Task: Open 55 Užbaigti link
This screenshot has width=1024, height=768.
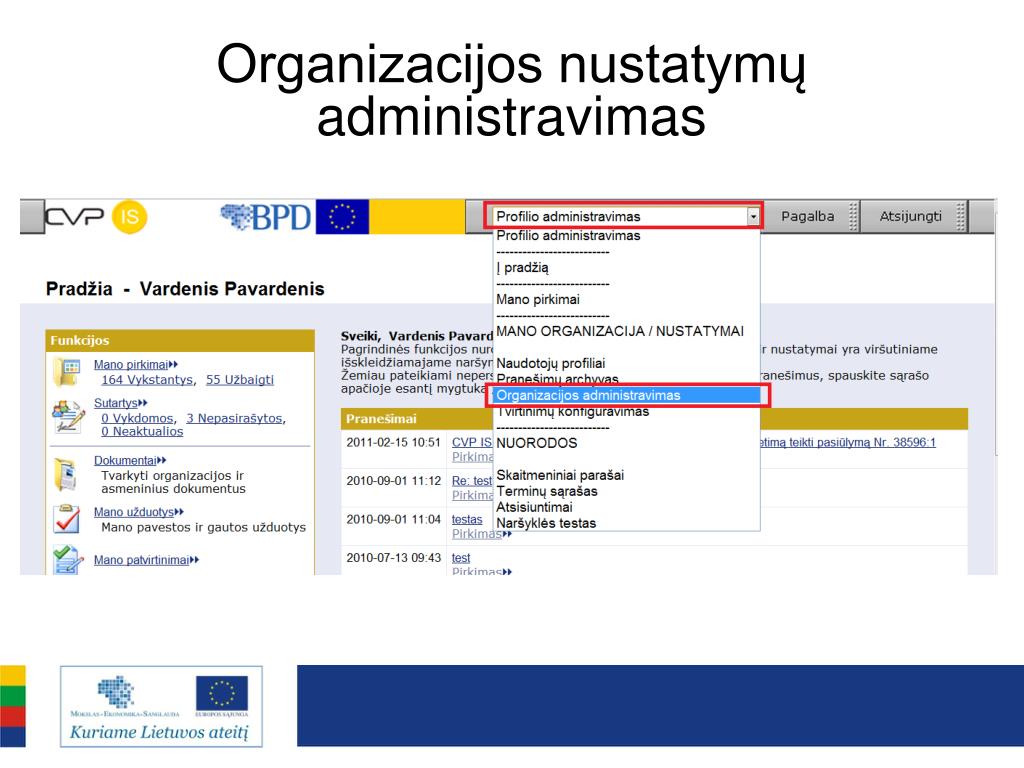Action: (240, 380)
